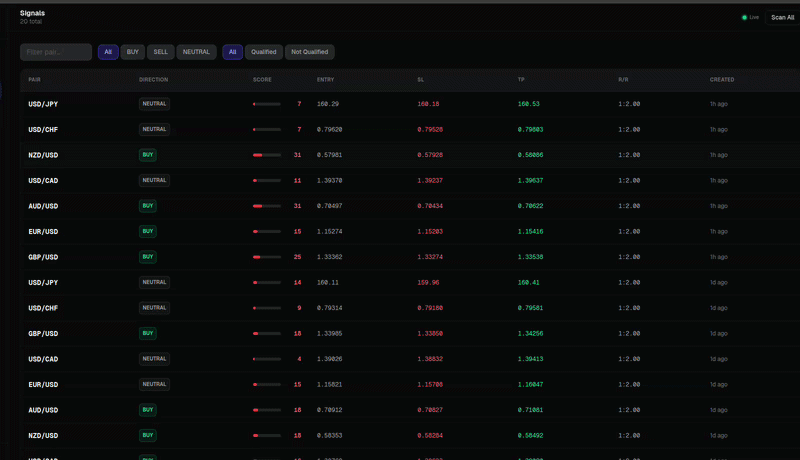Click NEUTRAL badge in row with entry 160.29
Image resolution: width=800 pixels, height=460 pixels.
pyautogui.click(x=154, y=104)
